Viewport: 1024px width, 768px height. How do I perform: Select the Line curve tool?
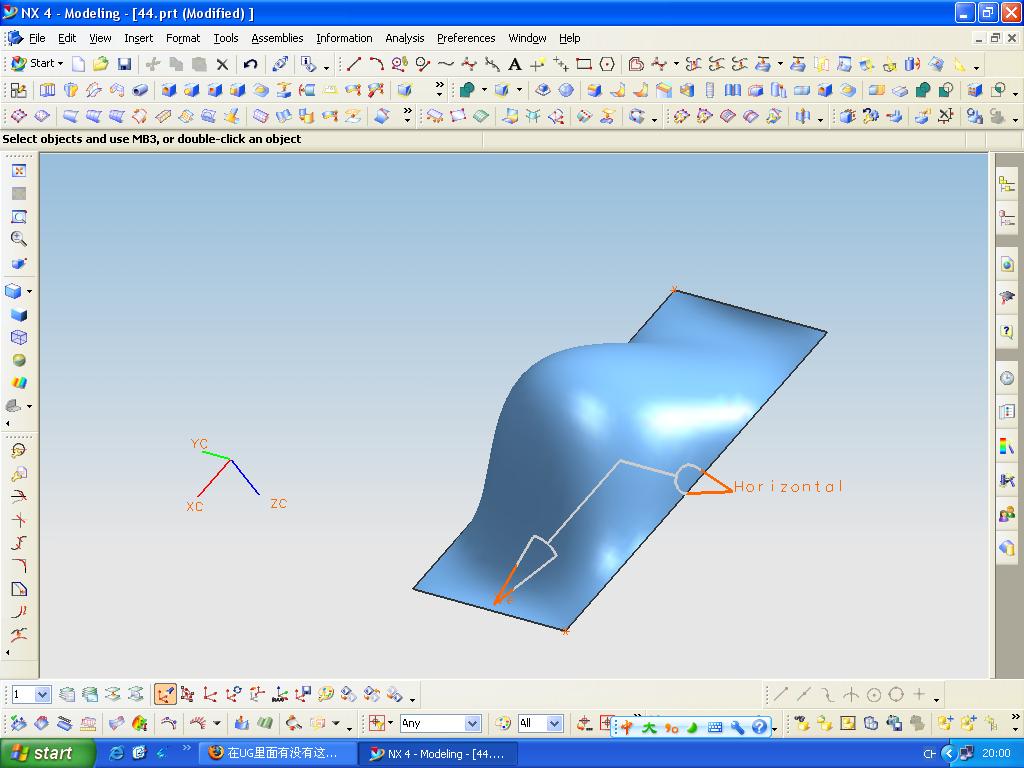coord(353,63)
